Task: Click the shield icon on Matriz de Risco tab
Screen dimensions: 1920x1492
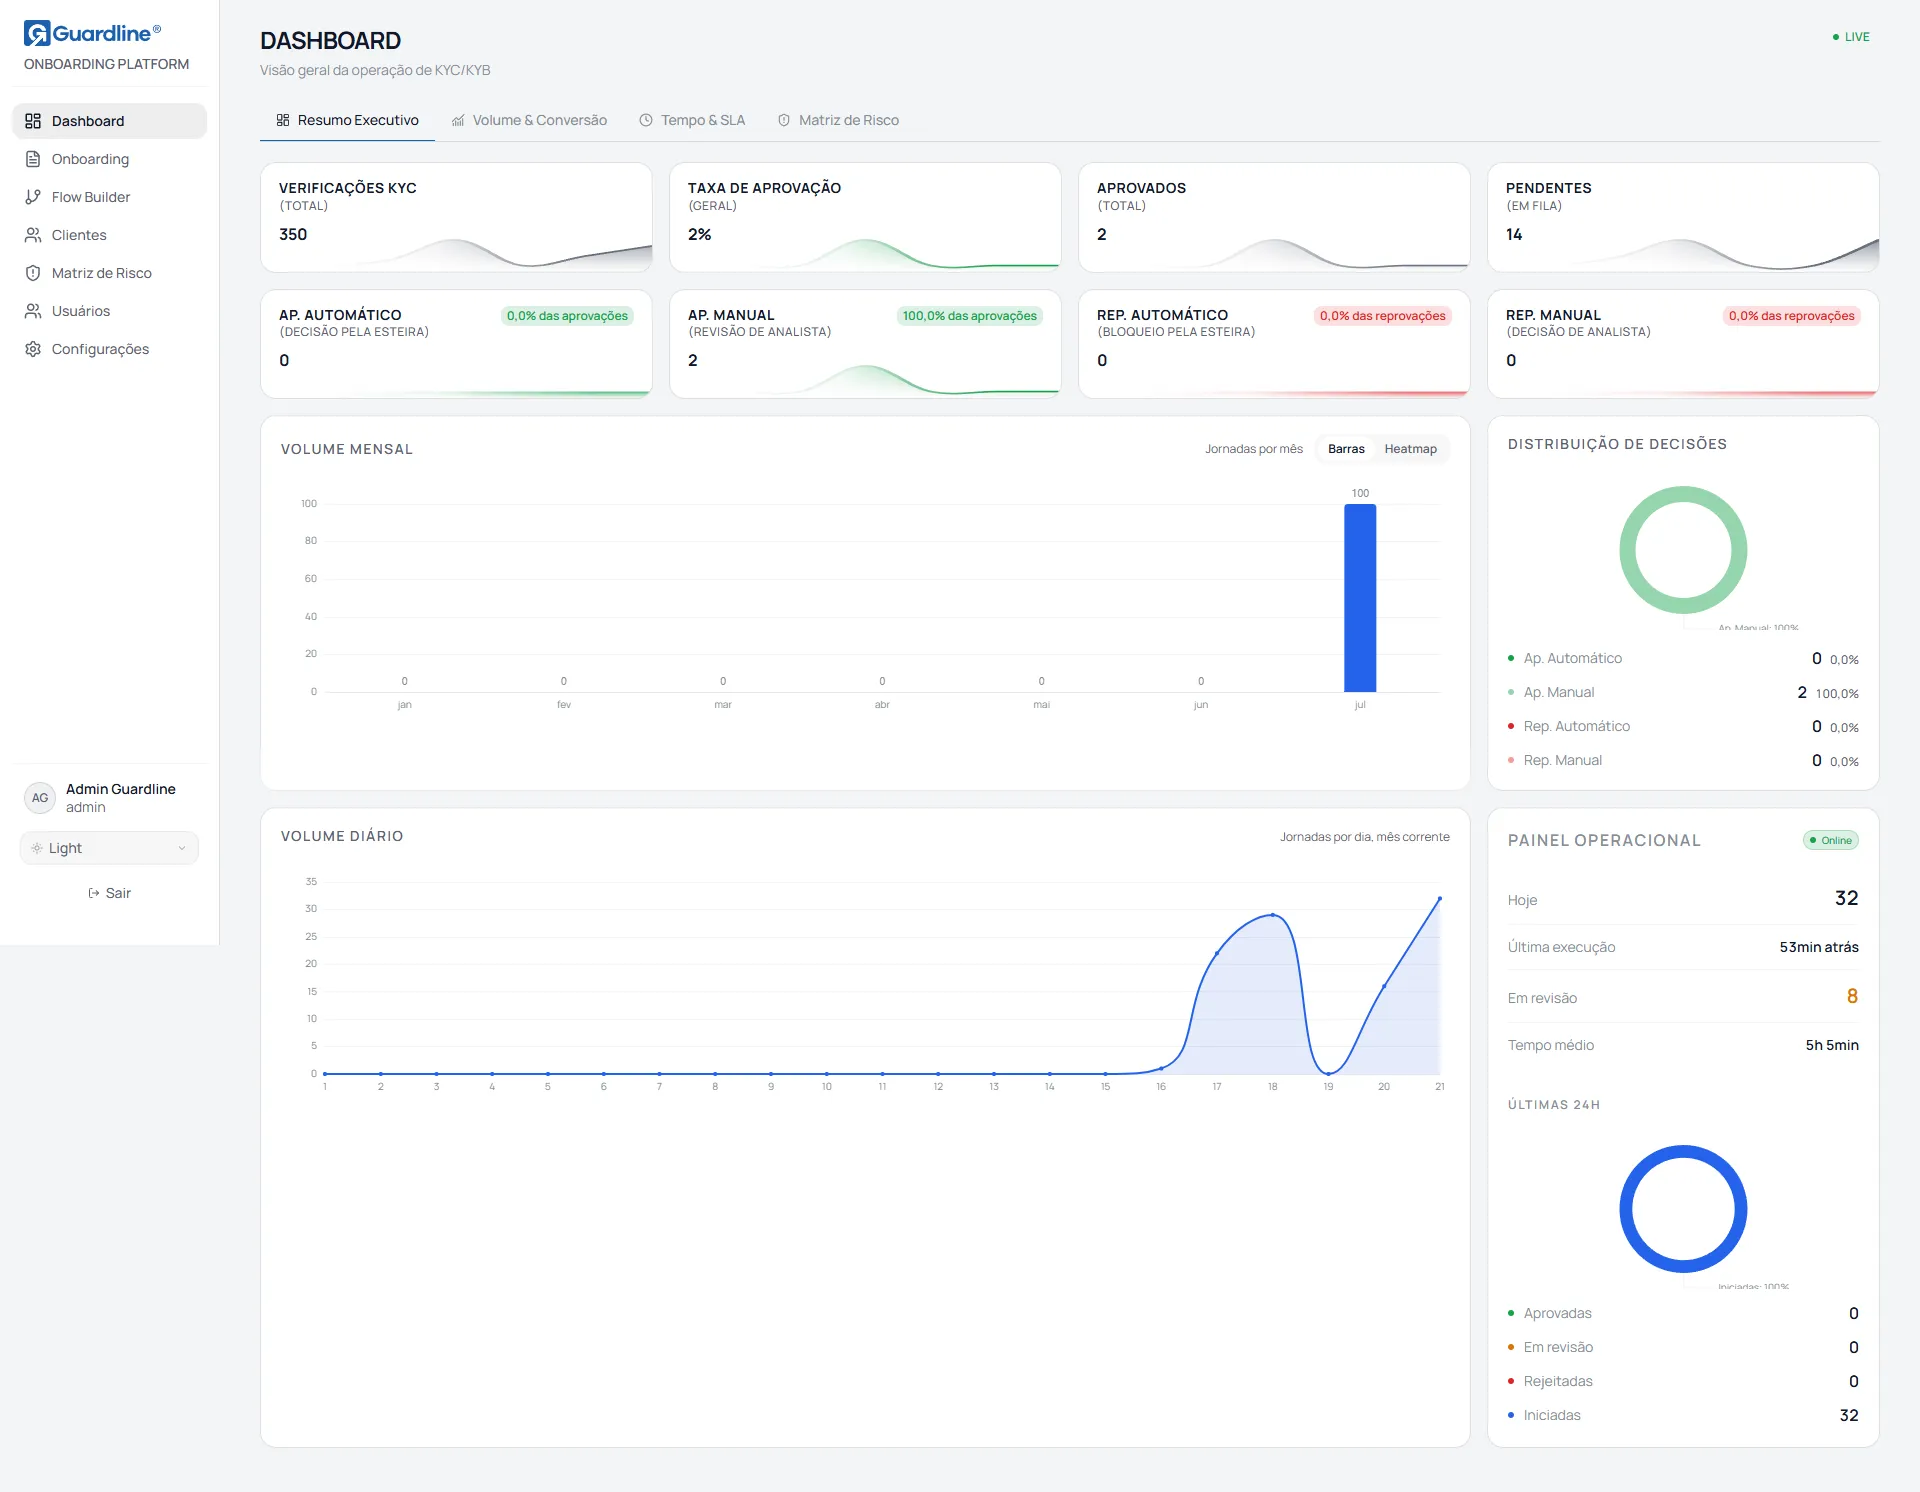Action: [x=784, y=120]
